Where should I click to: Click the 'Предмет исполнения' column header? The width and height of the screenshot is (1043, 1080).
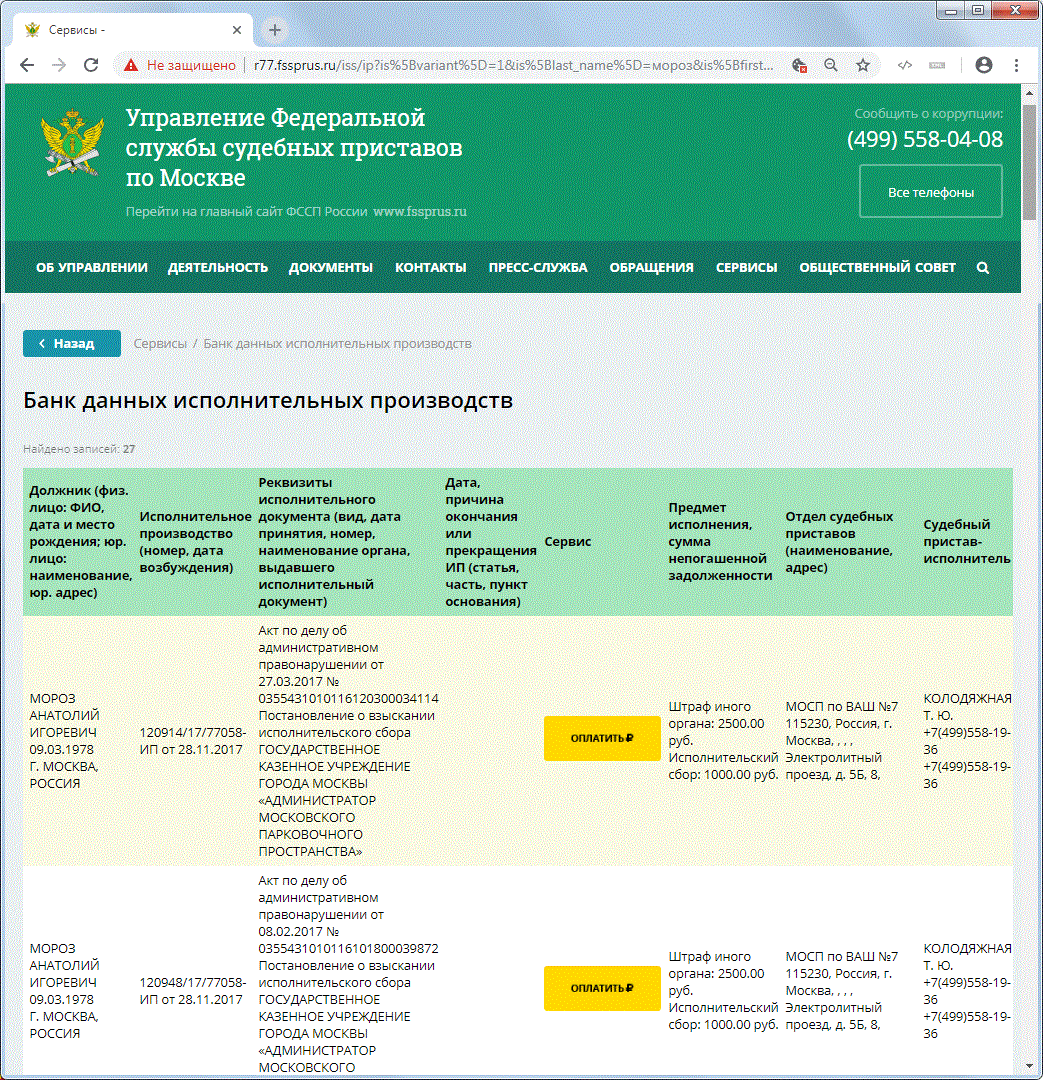[720, 541]
